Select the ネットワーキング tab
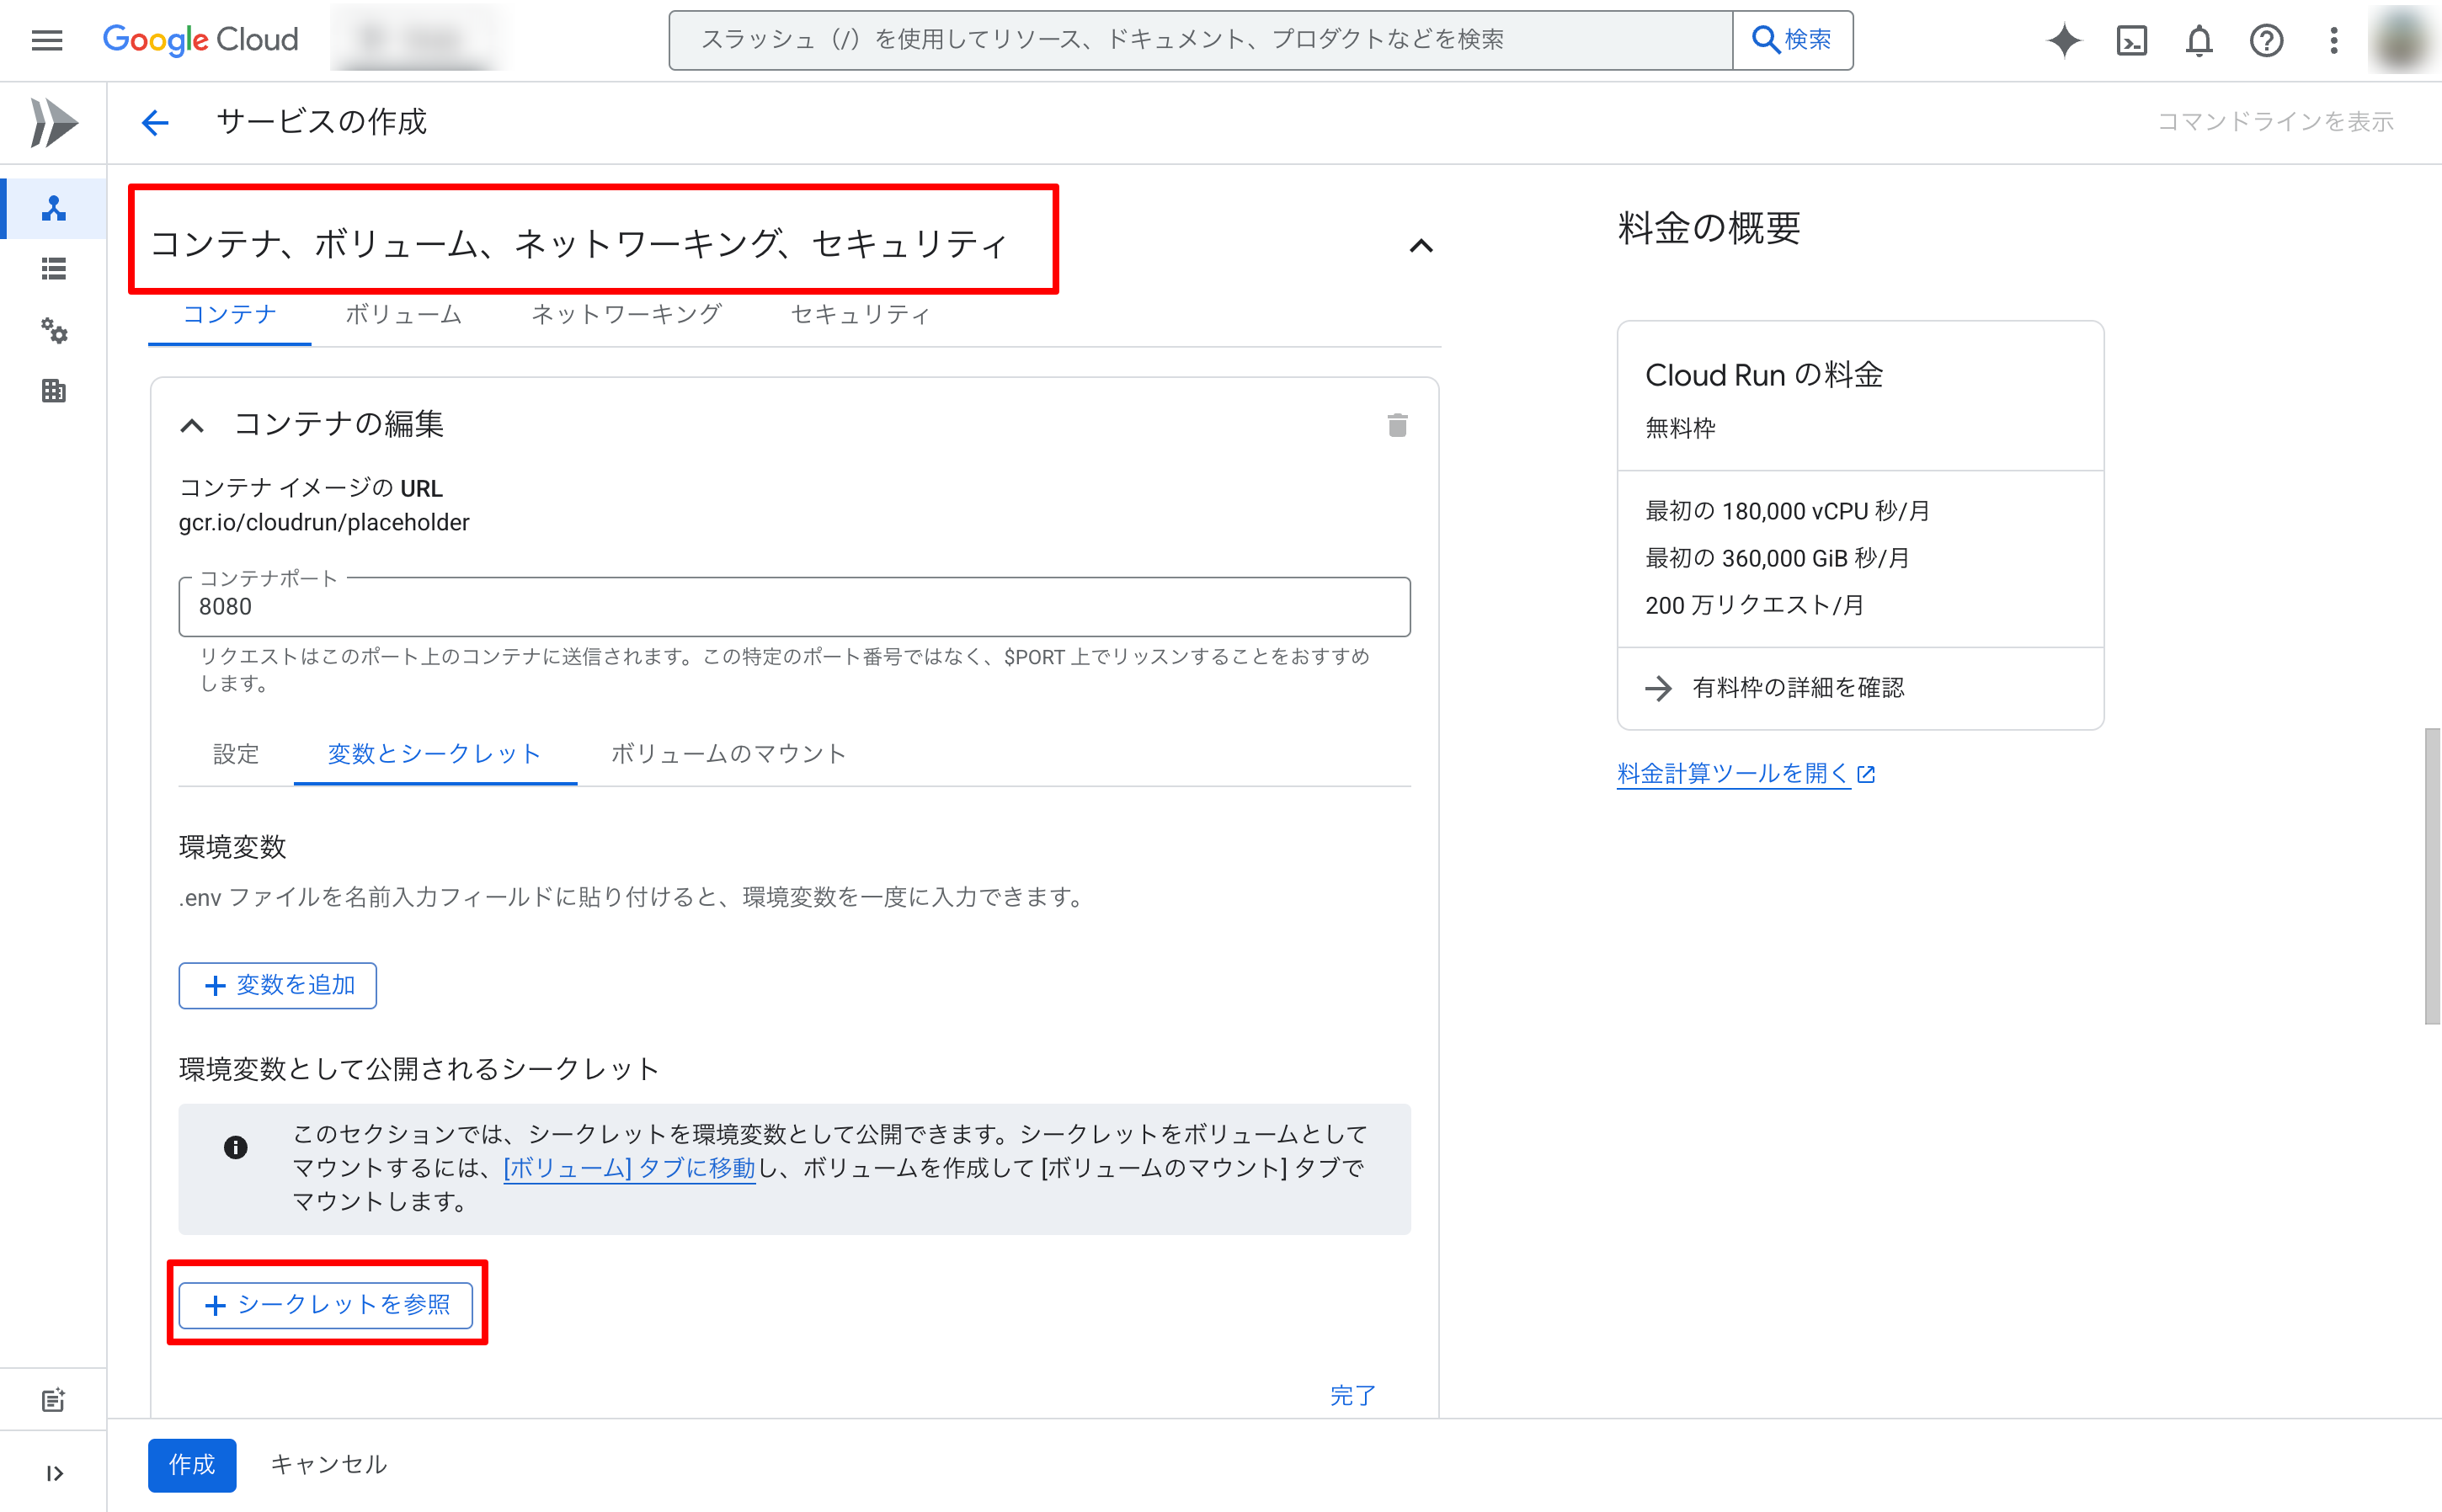This screenshot has height=1512, width=2442. 626,315
